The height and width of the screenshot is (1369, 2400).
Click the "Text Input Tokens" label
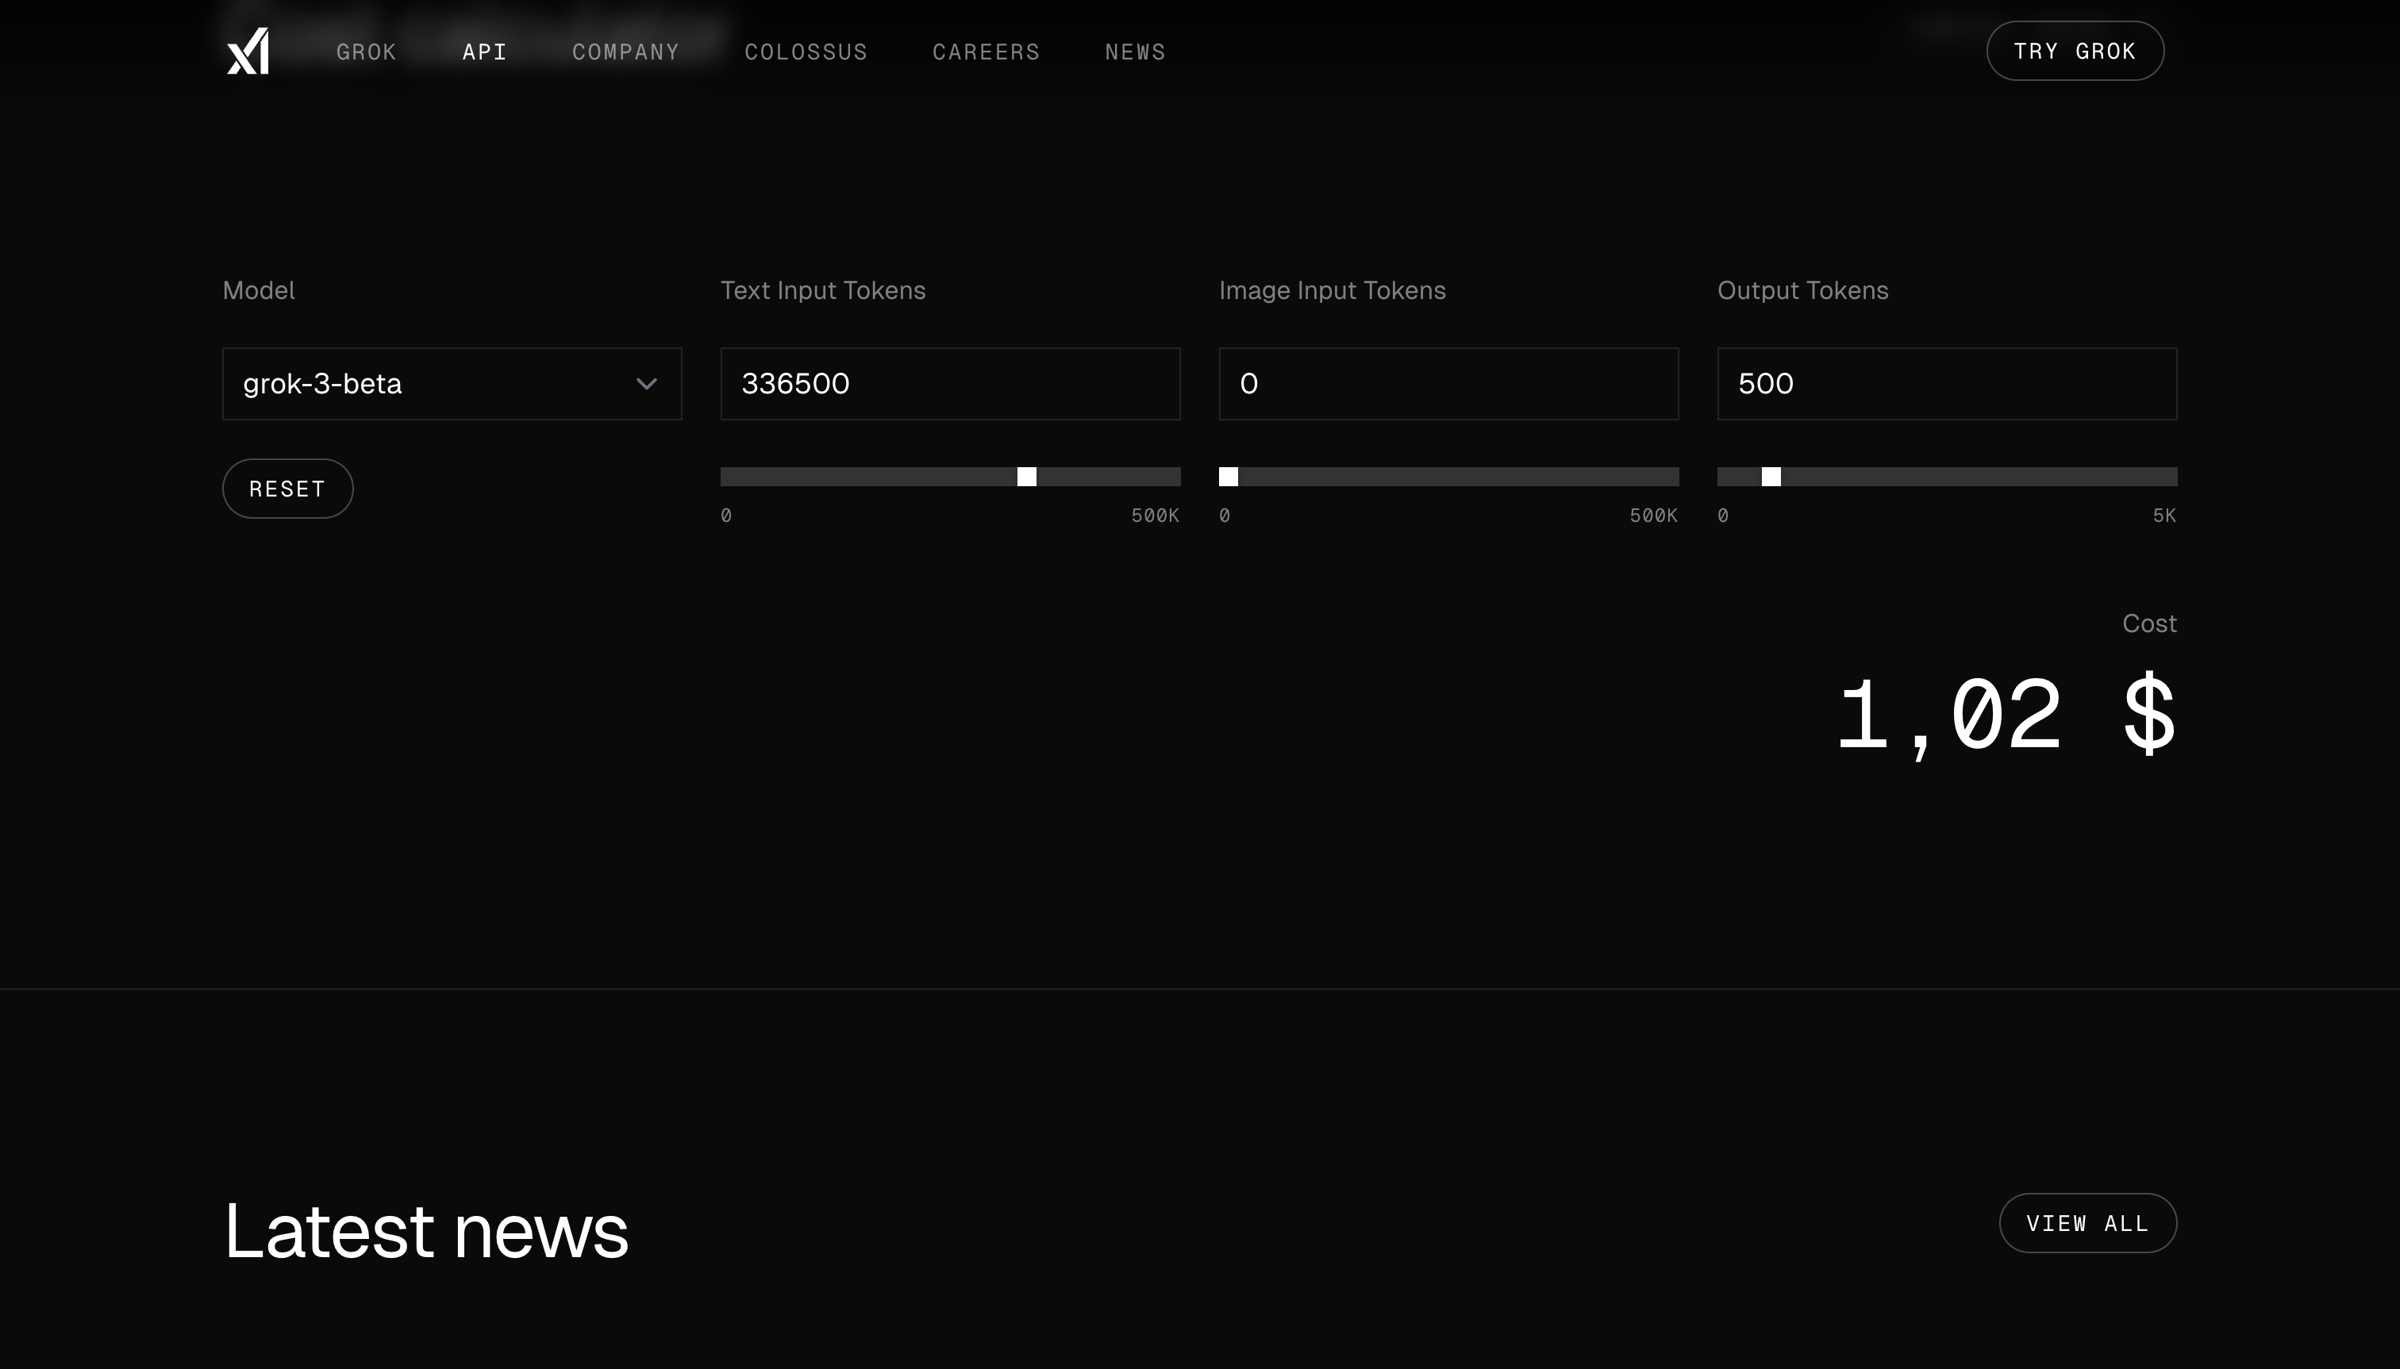(x=823, y=291)
